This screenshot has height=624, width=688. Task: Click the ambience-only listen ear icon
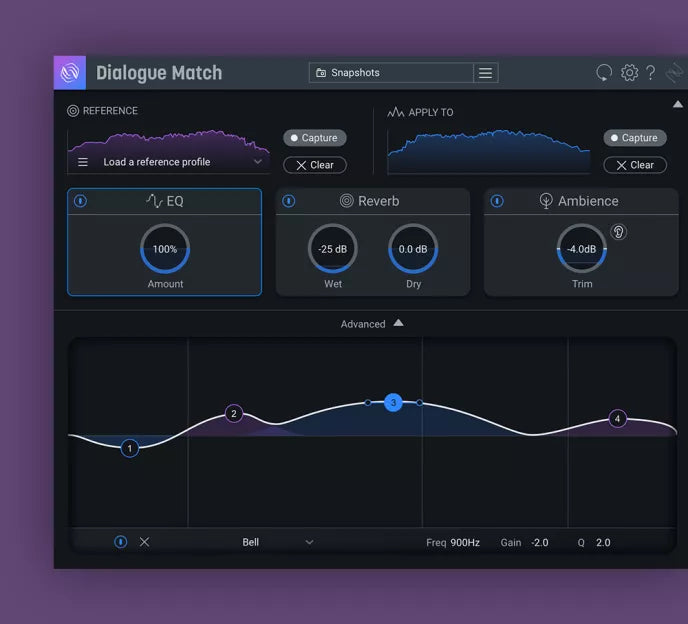coord(619,232)
